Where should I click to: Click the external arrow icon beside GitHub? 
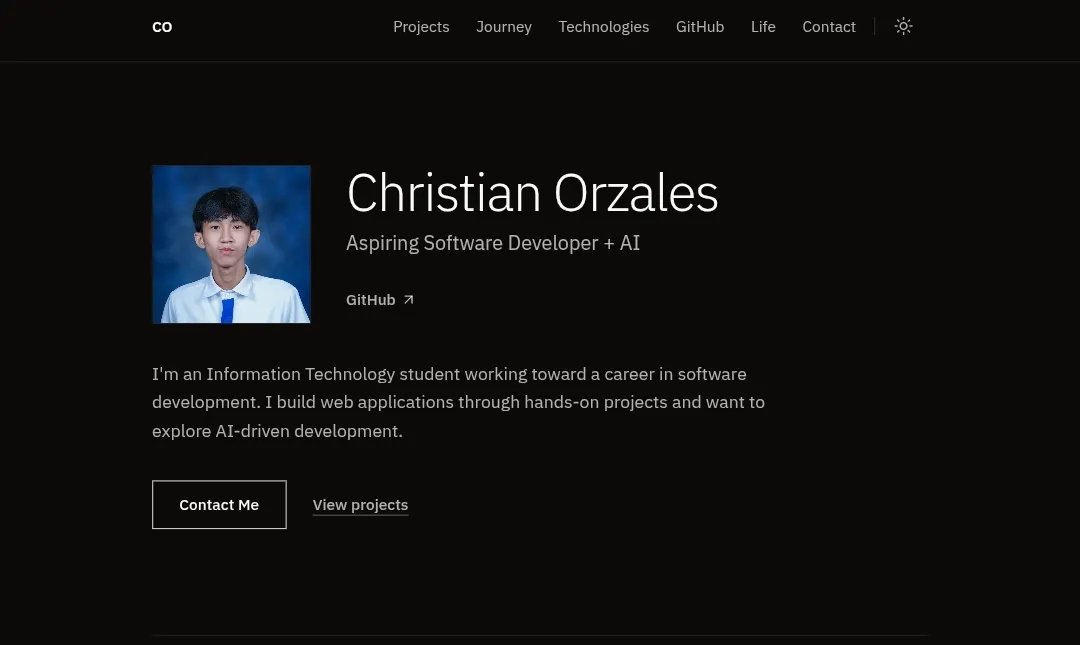408,300
